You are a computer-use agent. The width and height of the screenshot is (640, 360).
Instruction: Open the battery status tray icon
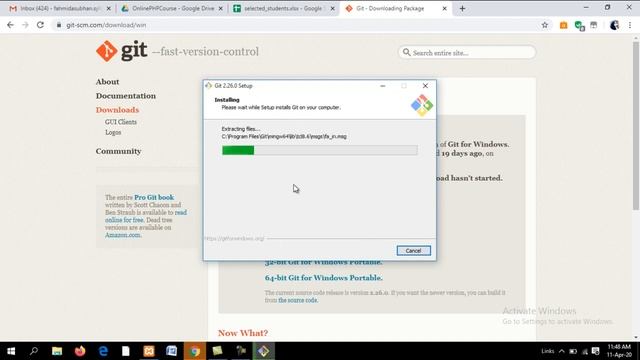573,351
